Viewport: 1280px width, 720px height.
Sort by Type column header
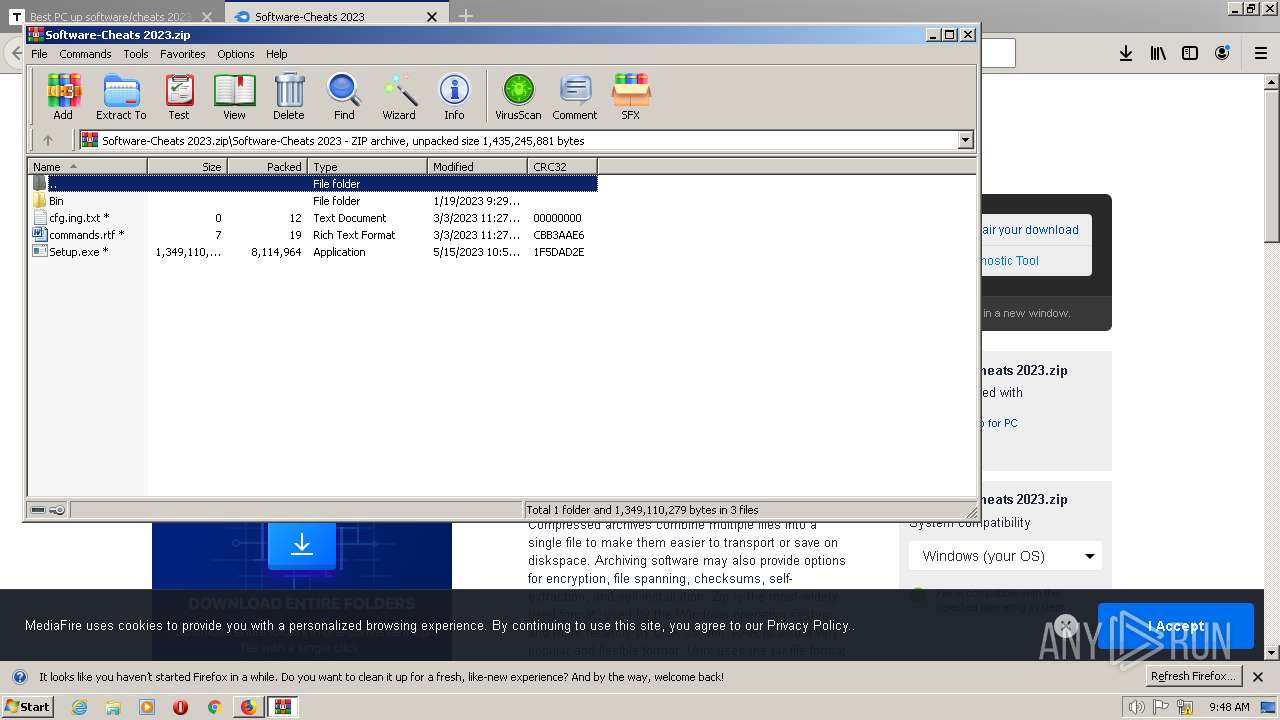(x=368, y=167)
